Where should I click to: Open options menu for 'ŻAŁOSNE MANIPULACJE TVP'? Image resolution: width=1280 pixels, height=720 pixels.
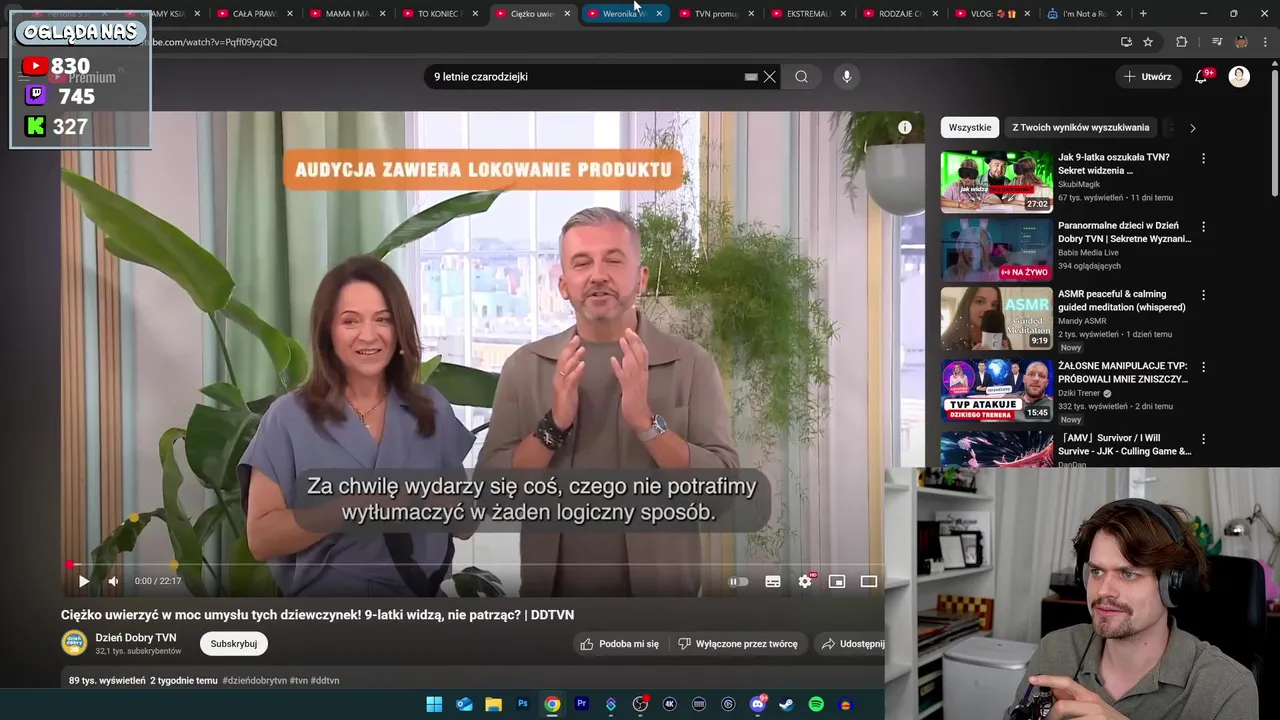(x=1203, y=367)
